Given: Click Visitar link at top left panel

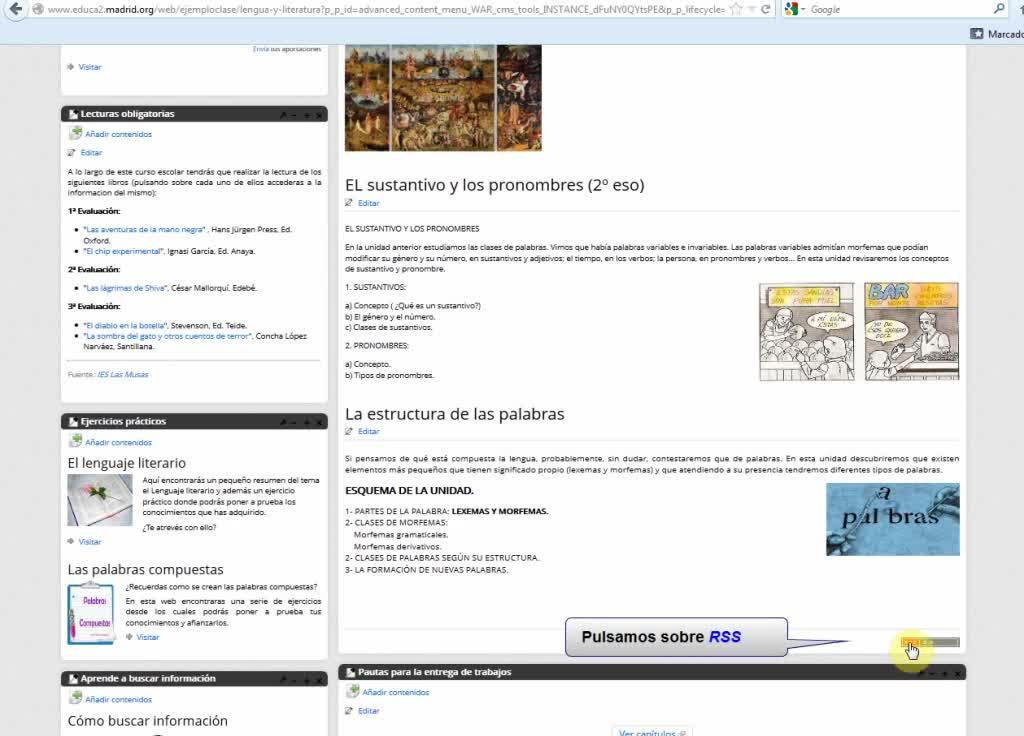Looking at the screenshot, I should pyautogui.click(x=90, y=67).
